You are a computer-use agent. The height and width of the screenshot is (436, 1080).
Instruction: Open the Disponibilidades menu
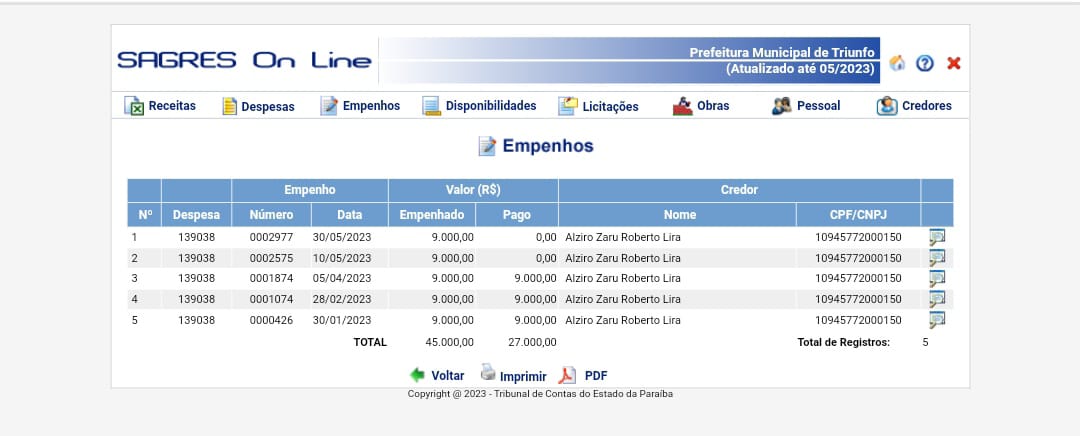click(479, 106)
